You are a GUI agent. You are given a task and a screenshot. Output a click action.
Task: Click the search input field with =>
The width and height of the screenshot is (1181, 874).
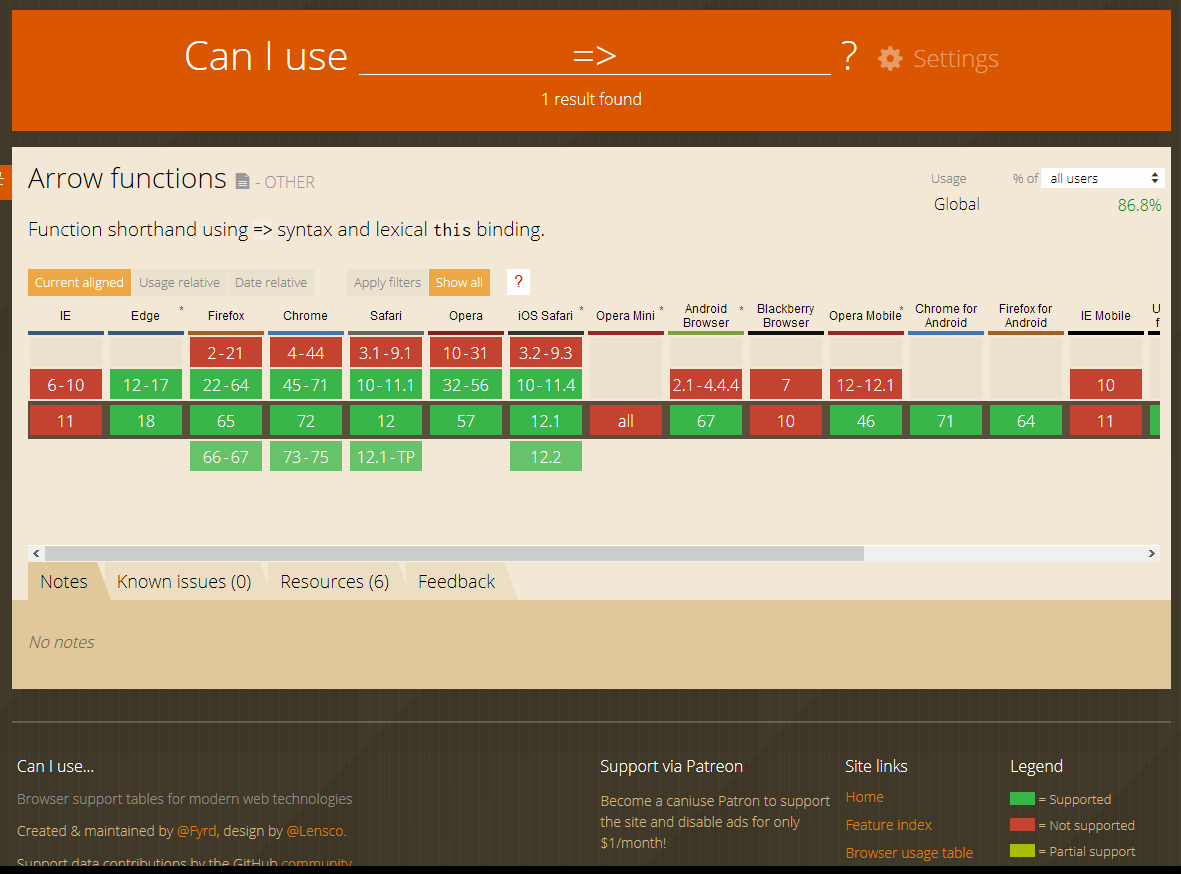pos(595,55)
